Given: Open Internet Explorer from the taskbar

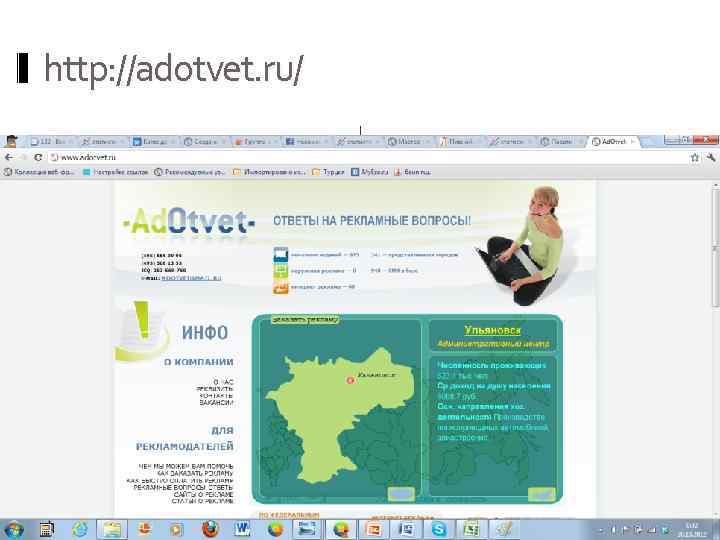Looking at the screenshot, I should 79,530.
